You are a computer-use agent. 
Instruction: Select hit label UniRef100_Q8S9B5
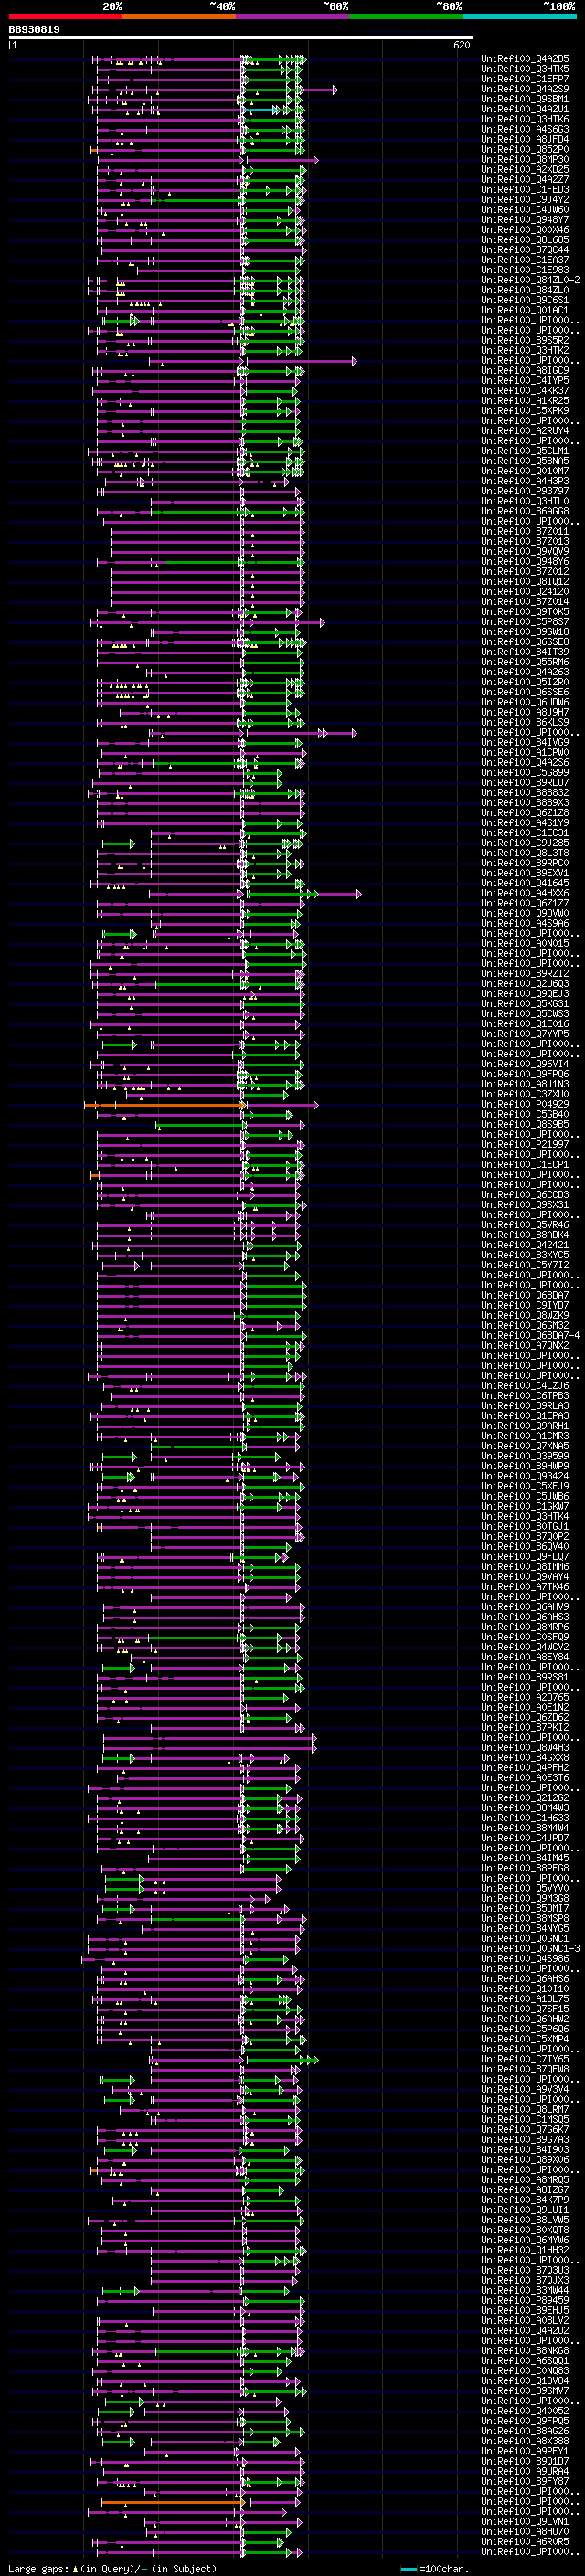pyautogui.click(x=525, y=1125)
